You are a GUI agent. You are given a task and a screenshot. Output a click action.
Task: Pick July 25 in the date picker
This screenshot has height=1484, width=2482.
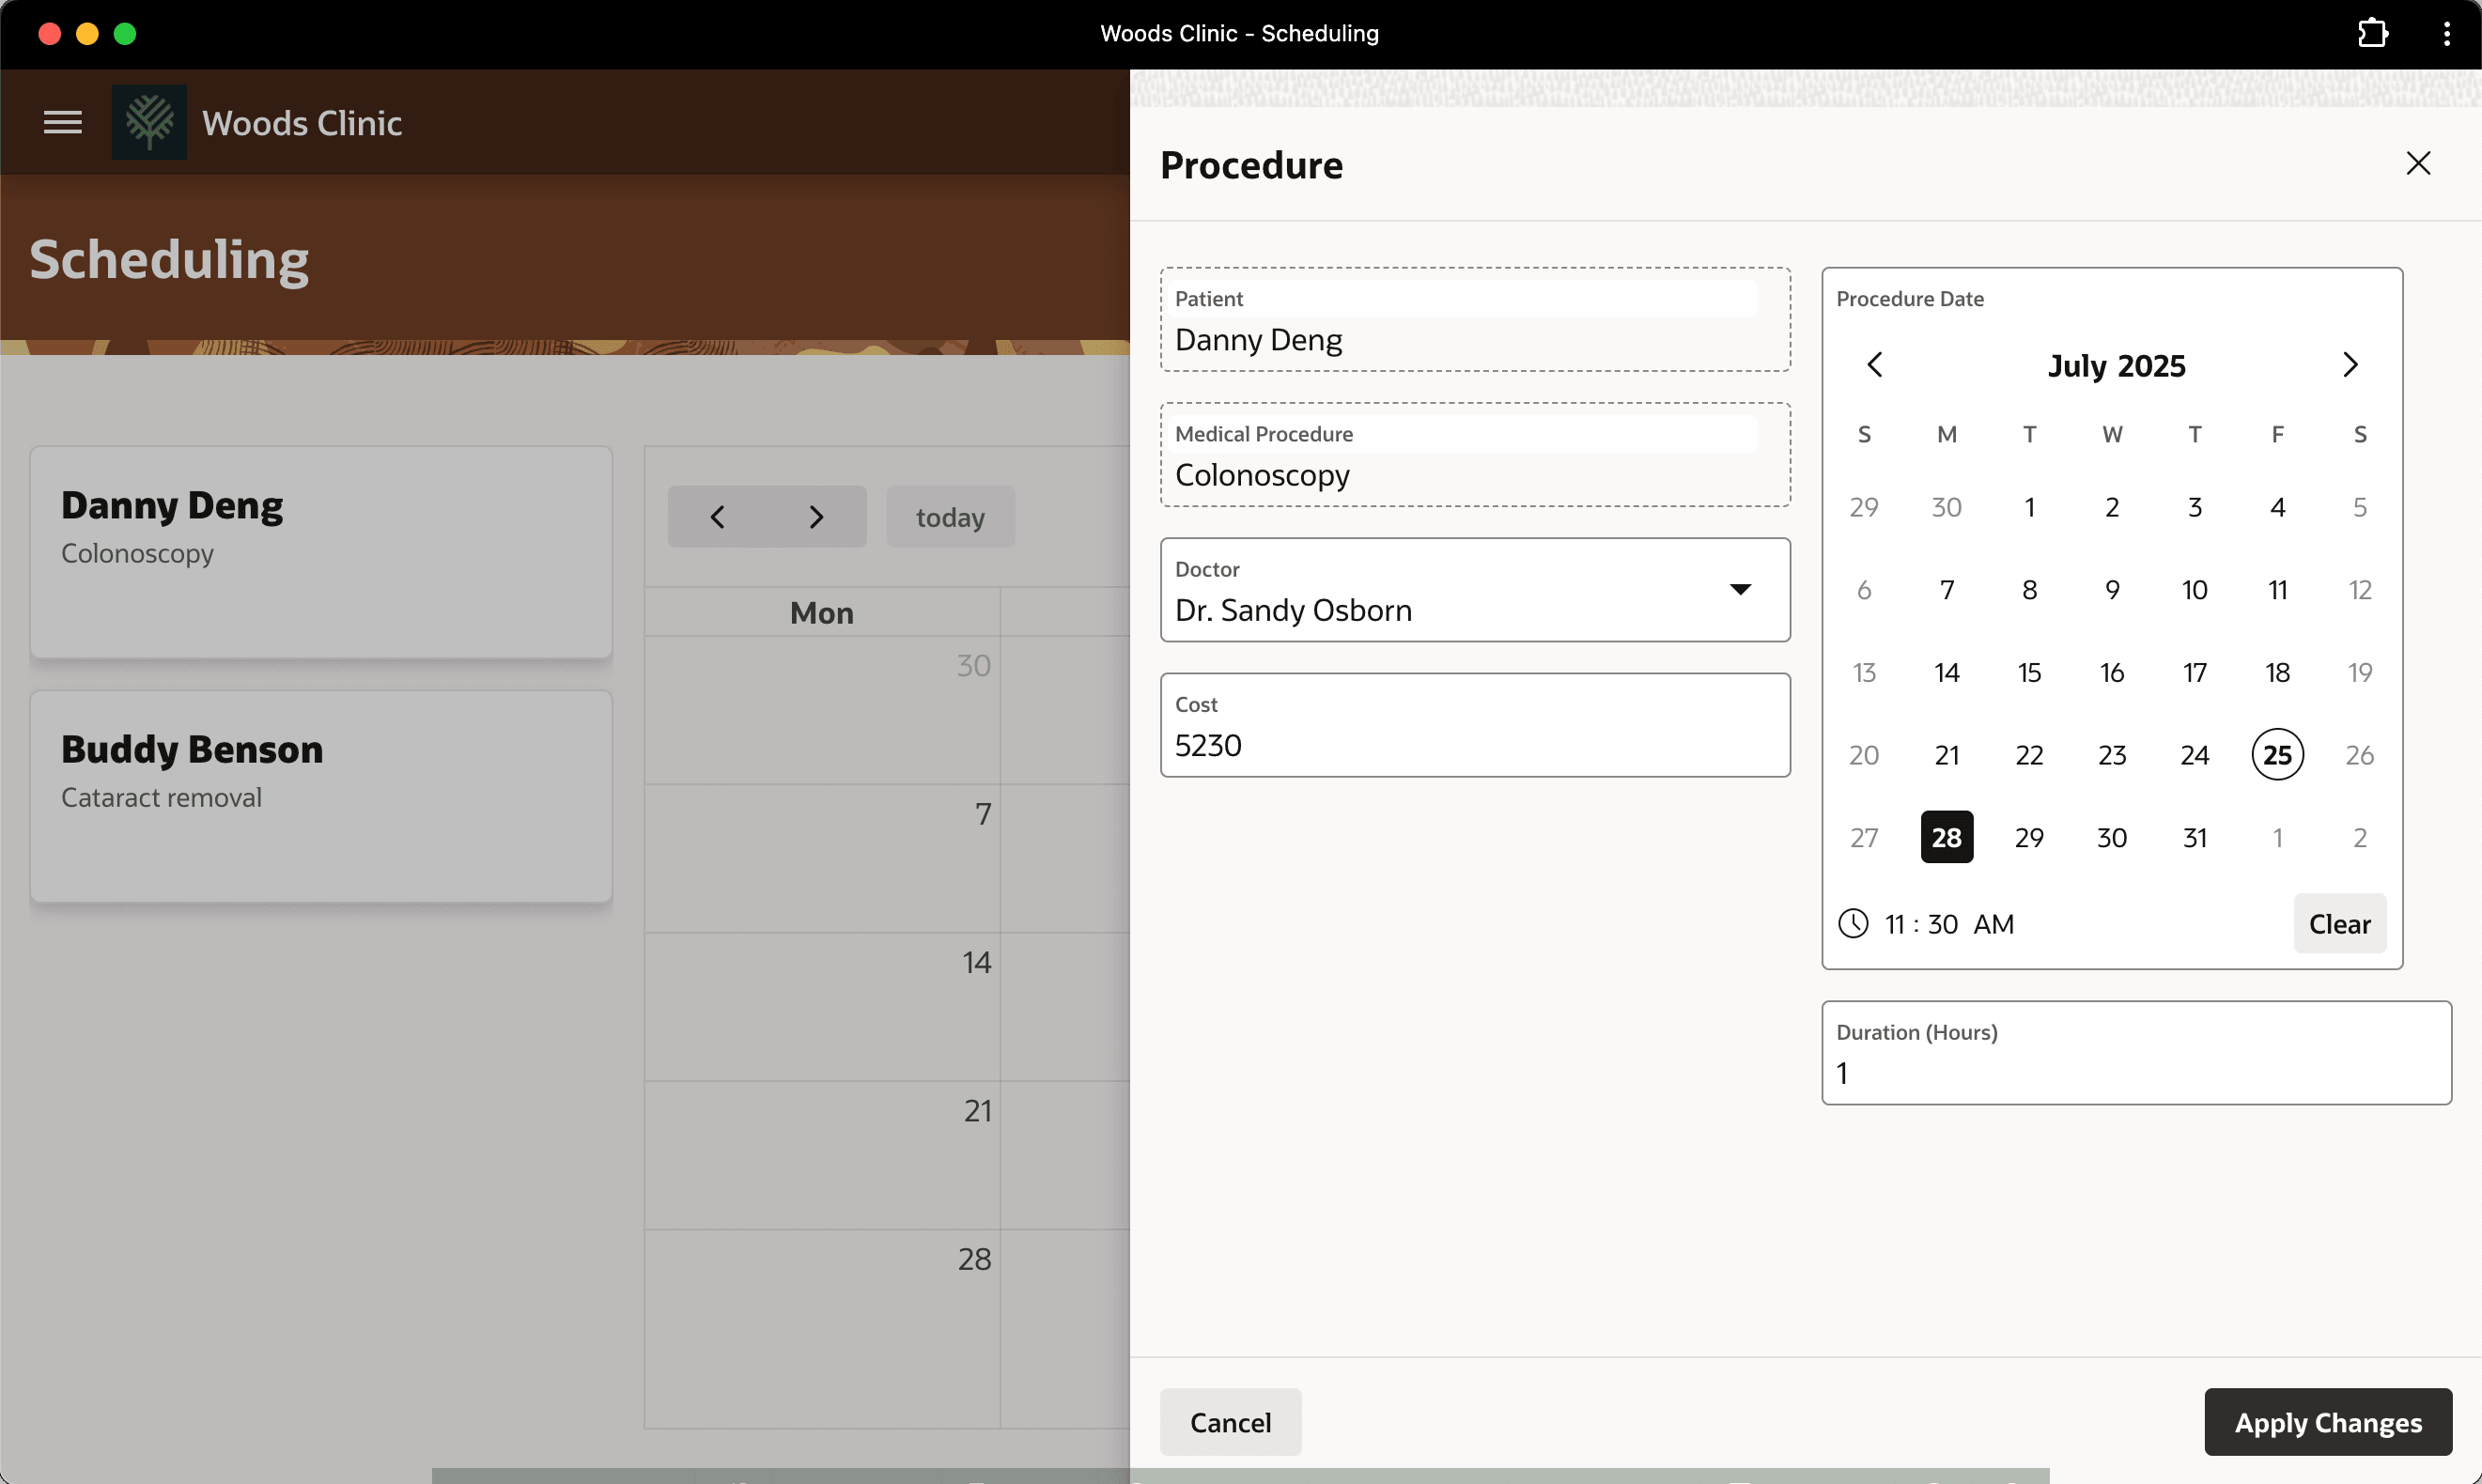[x=2277, y=755]
